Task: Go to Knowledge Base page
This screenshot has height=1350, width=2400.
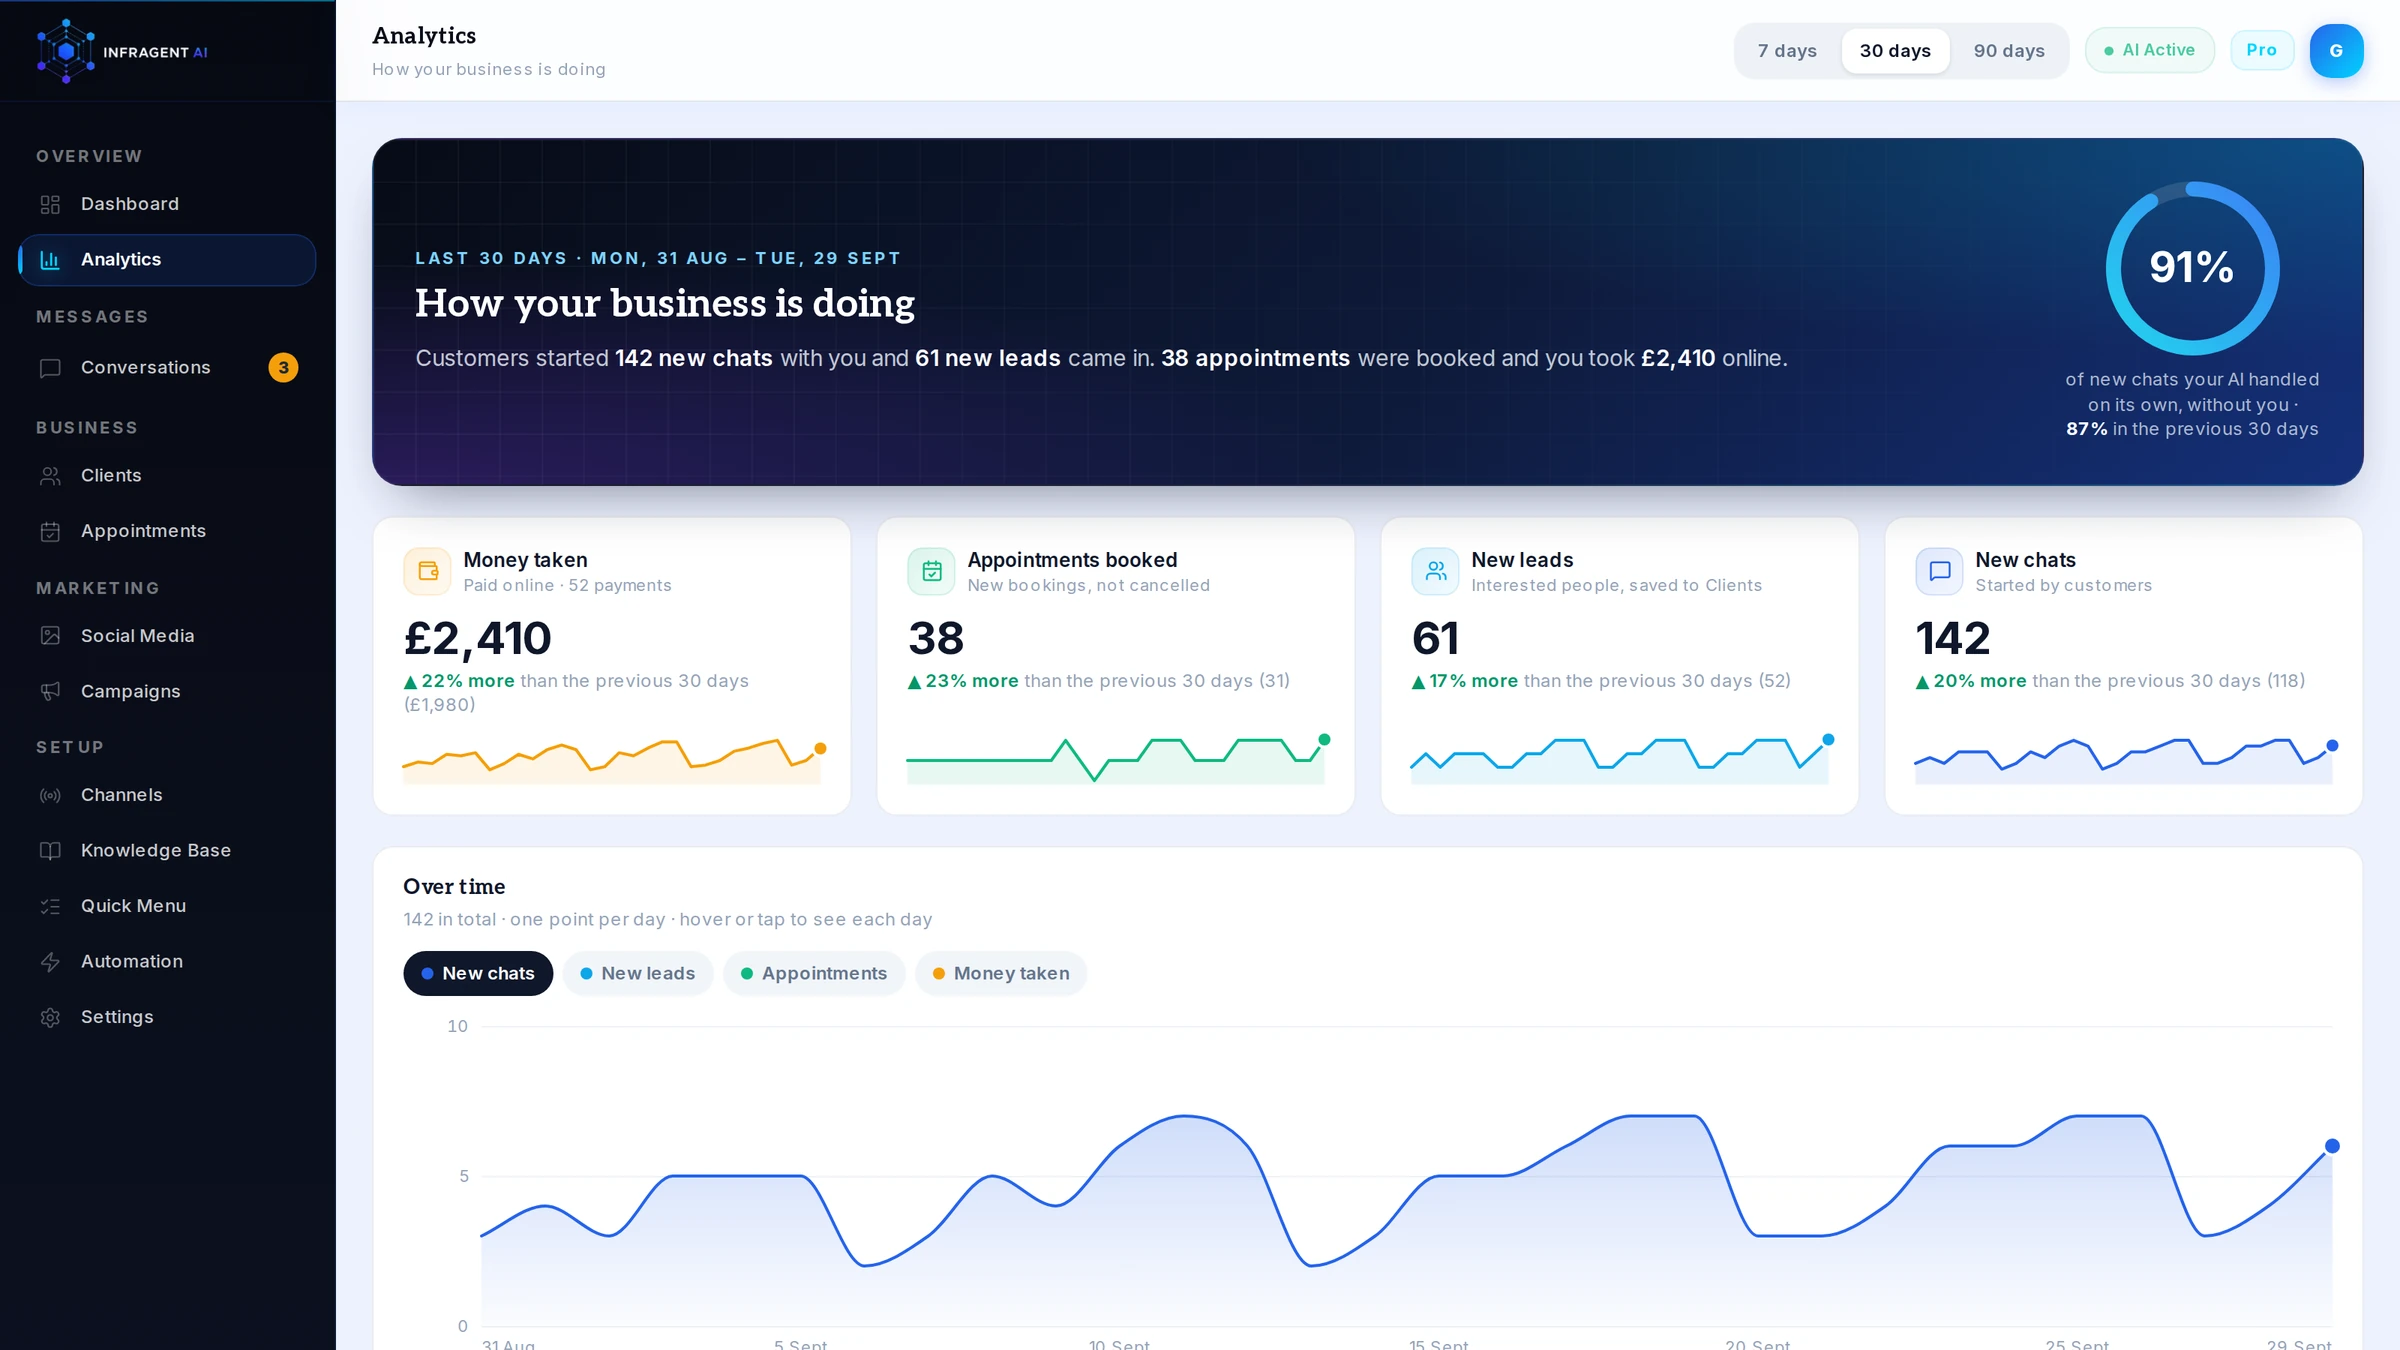Action: coord(167,851)
